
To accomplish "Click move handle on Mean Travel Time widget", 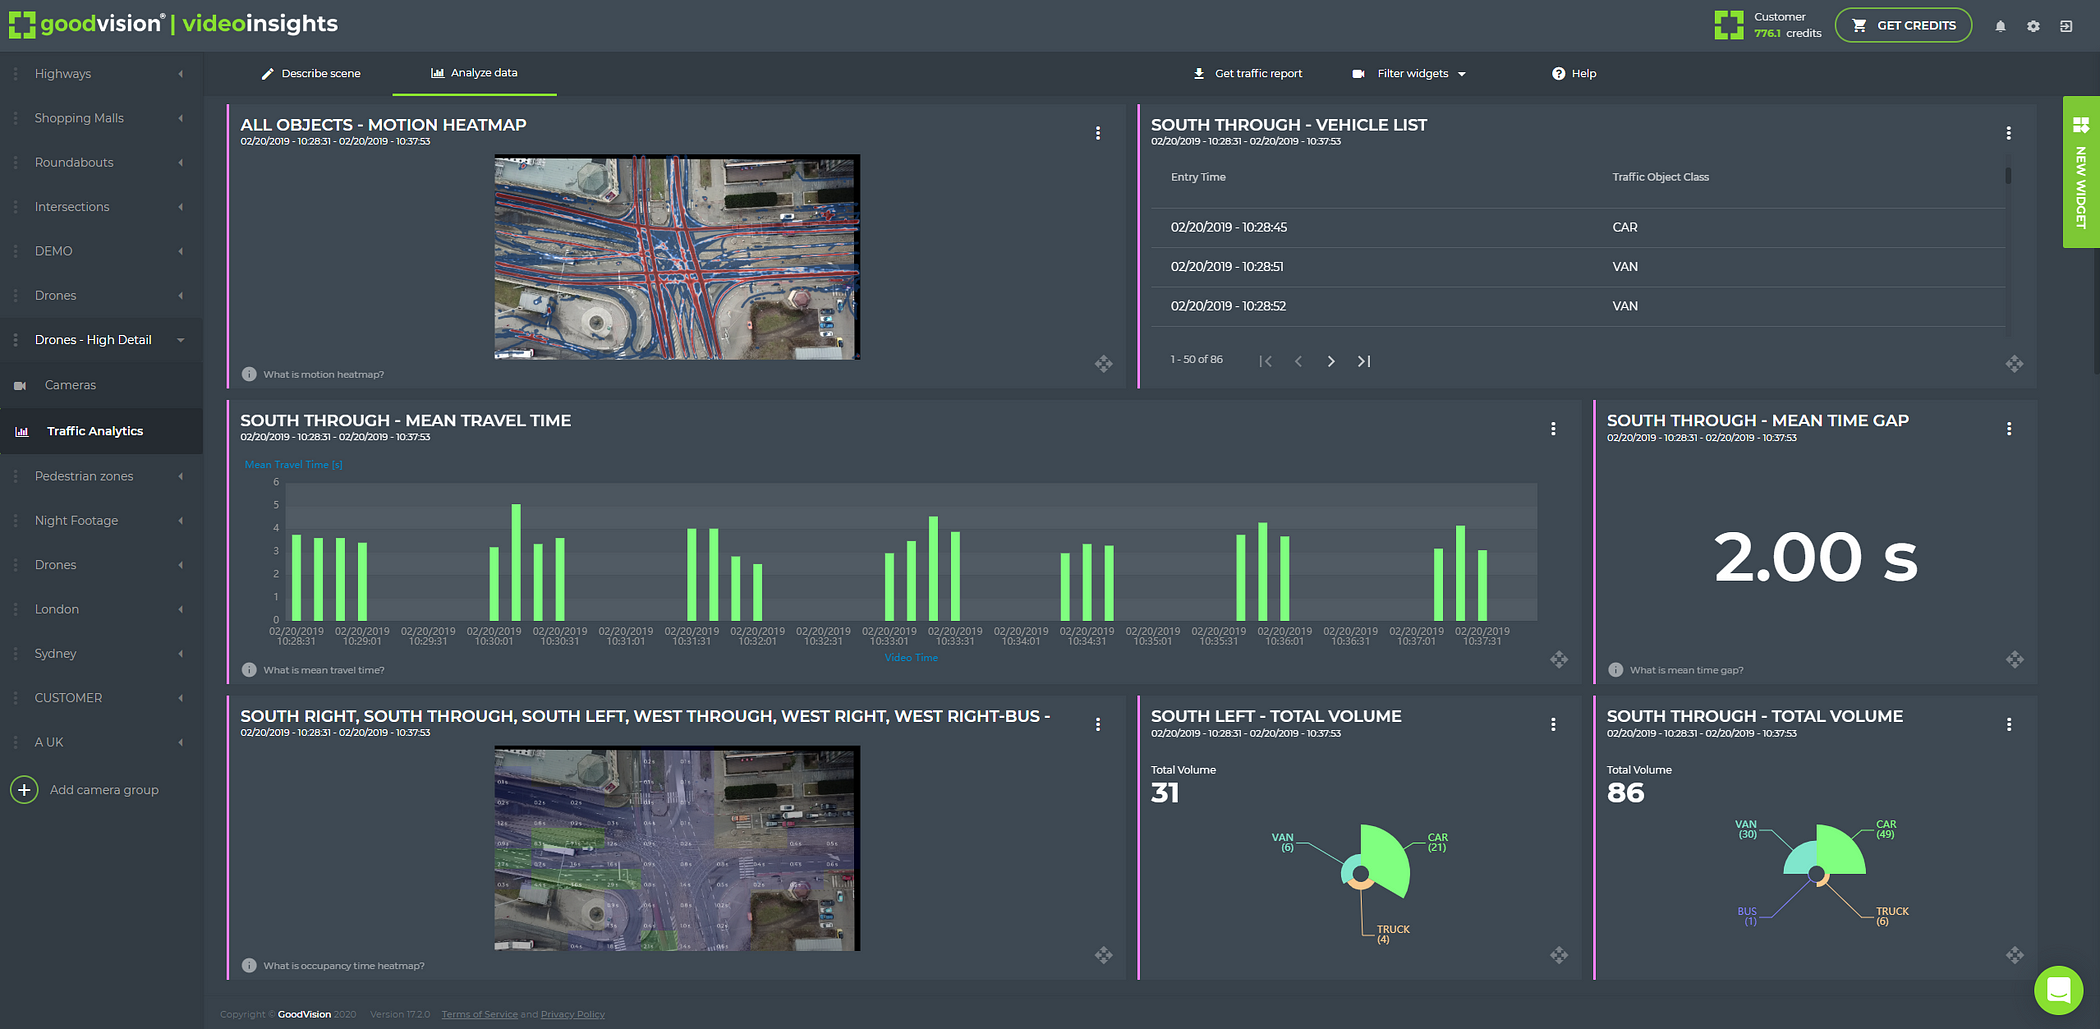I will (x=1559, y=660).
